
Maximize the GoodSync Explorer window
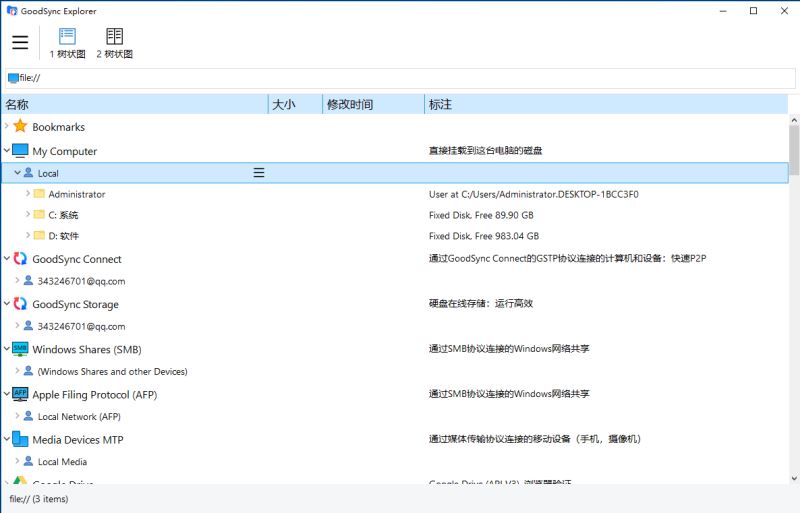pos(753,10)
